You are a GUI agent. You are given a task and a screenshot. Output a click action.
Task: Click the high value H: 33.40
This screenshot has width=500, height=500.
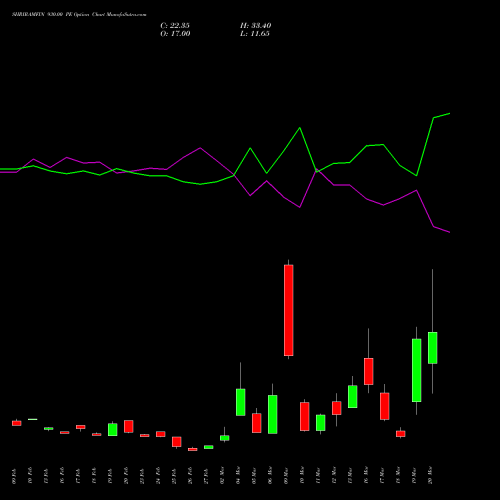tap(255, 26)
